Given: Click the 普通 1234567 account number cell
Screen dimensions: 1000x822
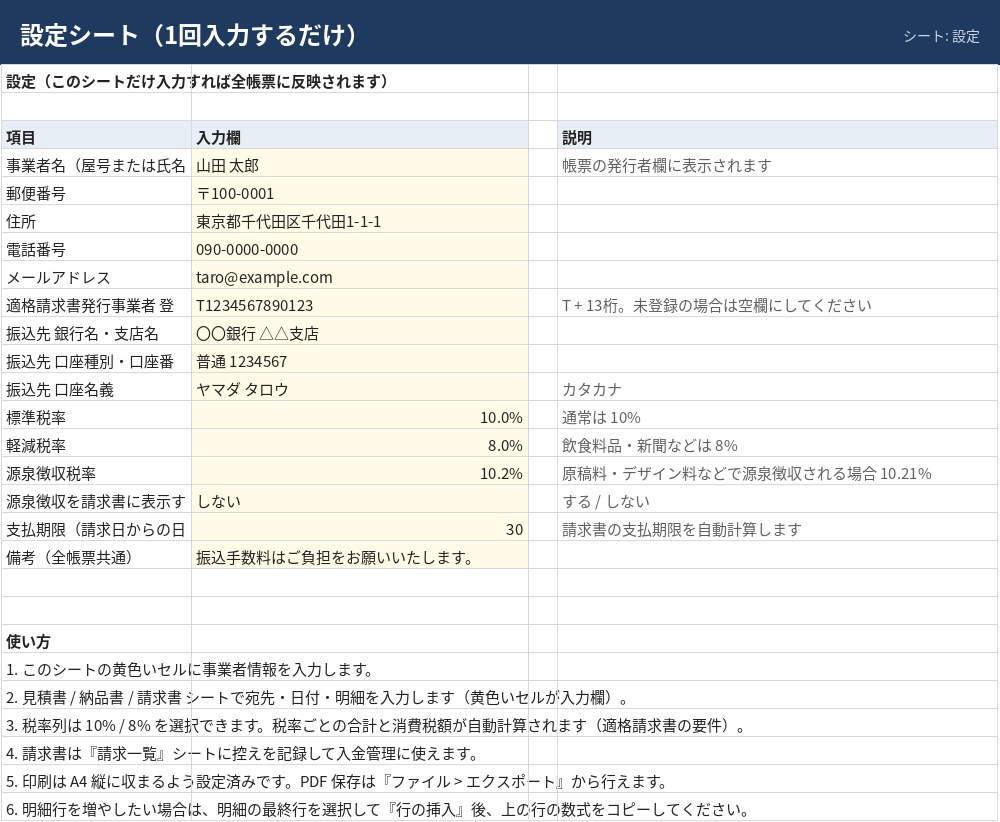Looking at the screenshot, I should tap(360, 360).
